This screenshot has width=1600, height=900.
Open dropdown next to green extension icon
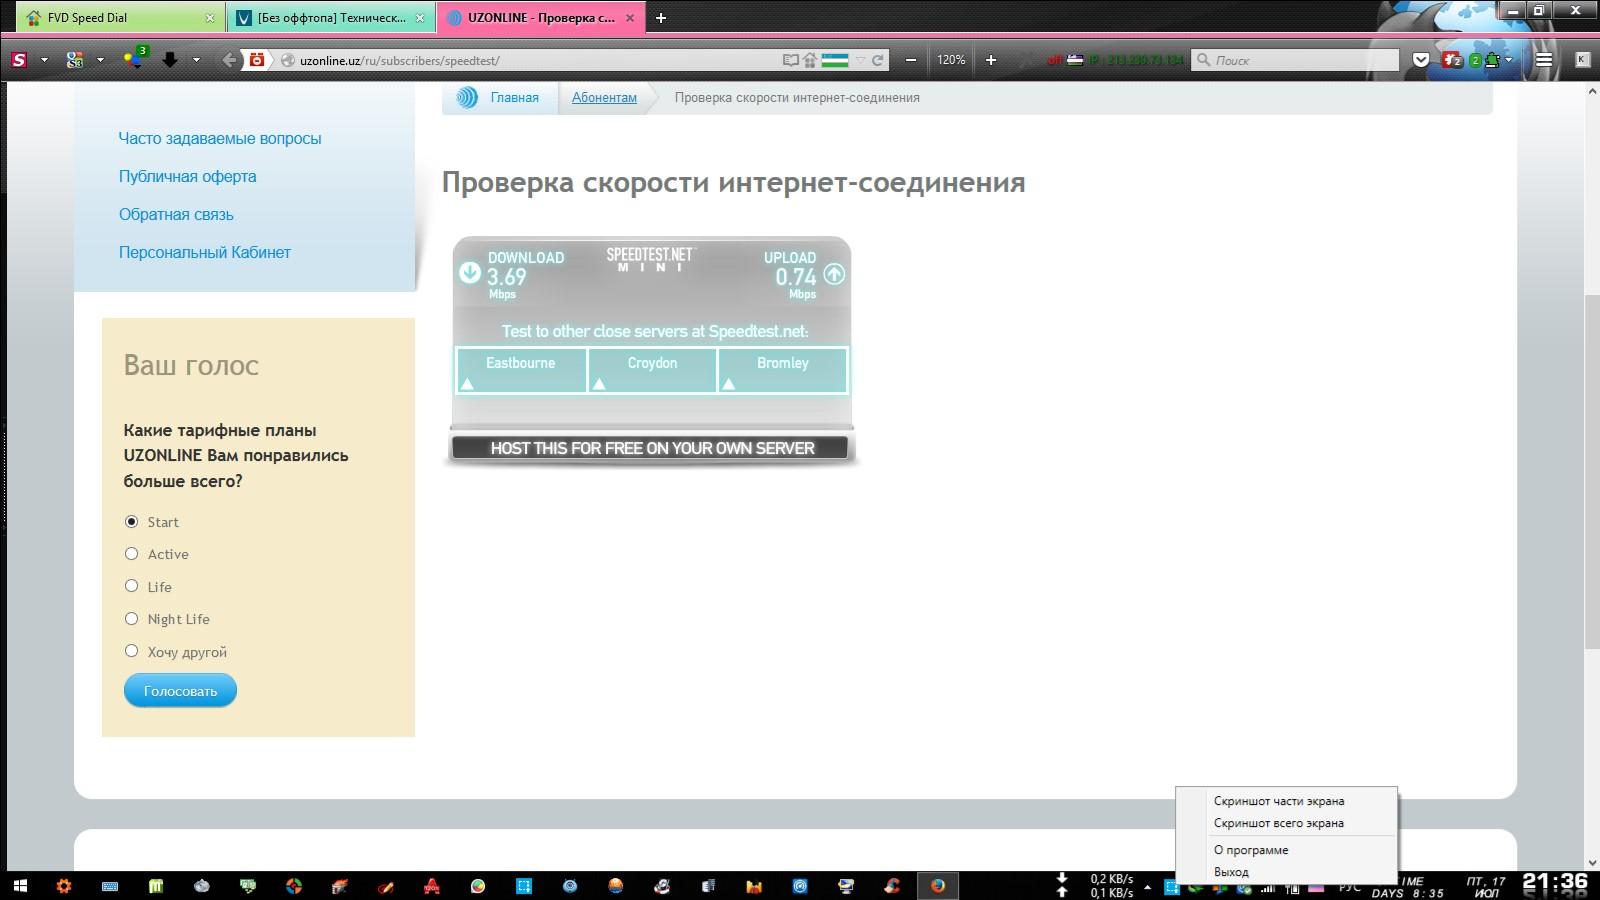1509,60
